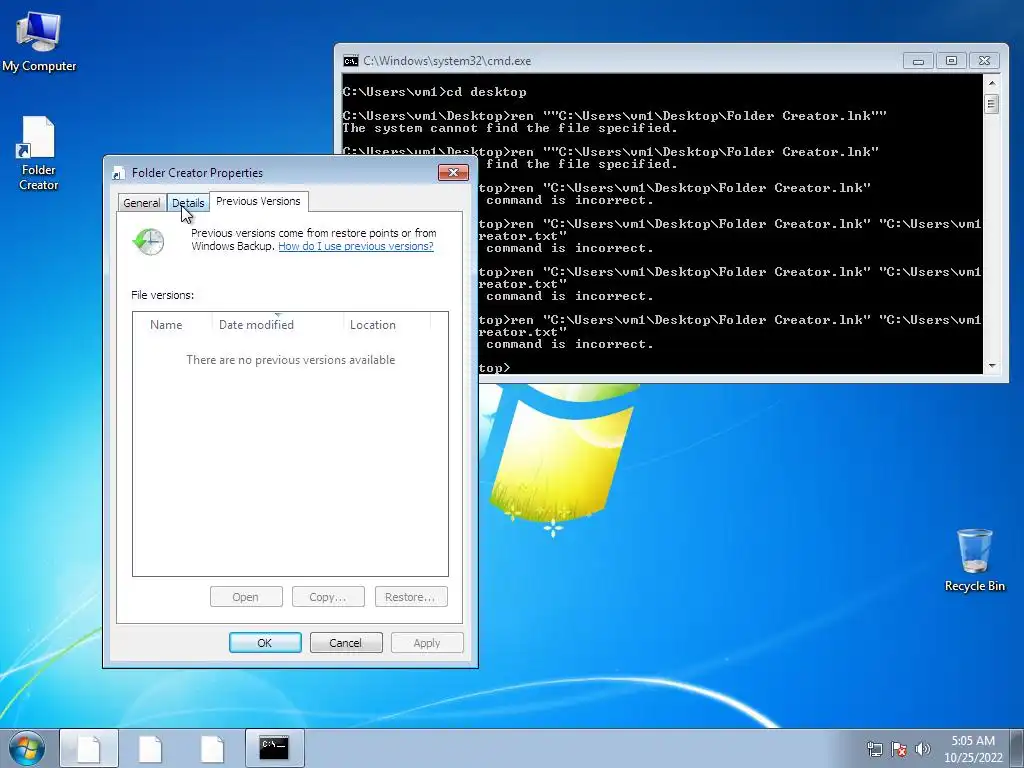Switch to the General tab
Image resolution: width=1024 pixels, height=768 pixels.
tap(142, 203)
